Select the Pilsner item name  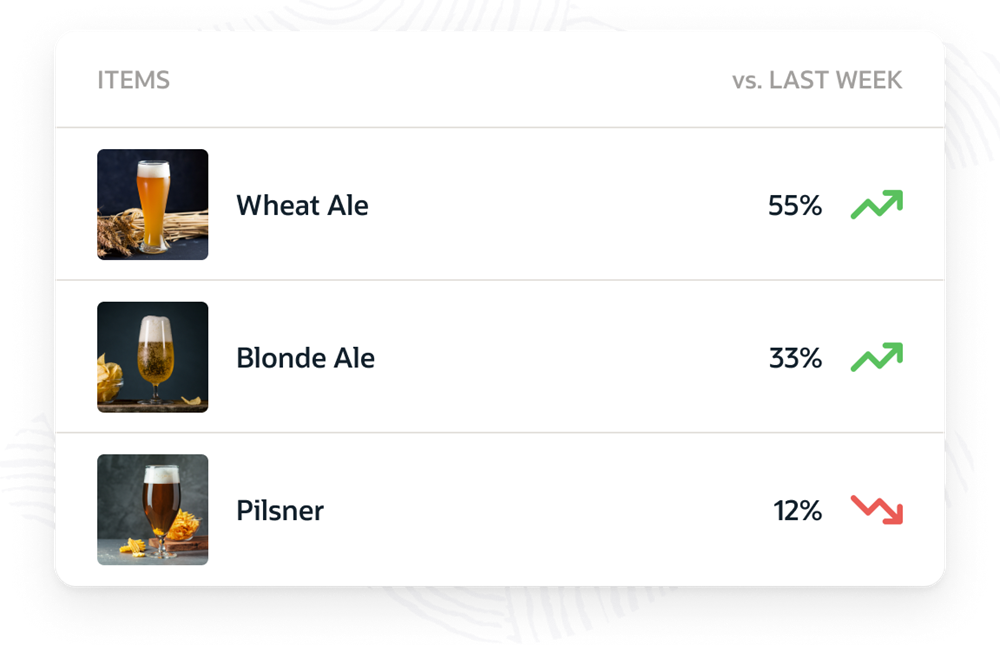pyautogui.click(x=280, y=510)
